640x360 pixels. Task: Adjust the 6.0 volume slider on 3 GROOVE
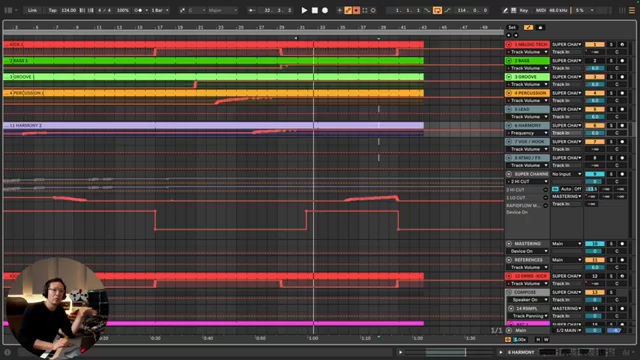pos(595,84)
